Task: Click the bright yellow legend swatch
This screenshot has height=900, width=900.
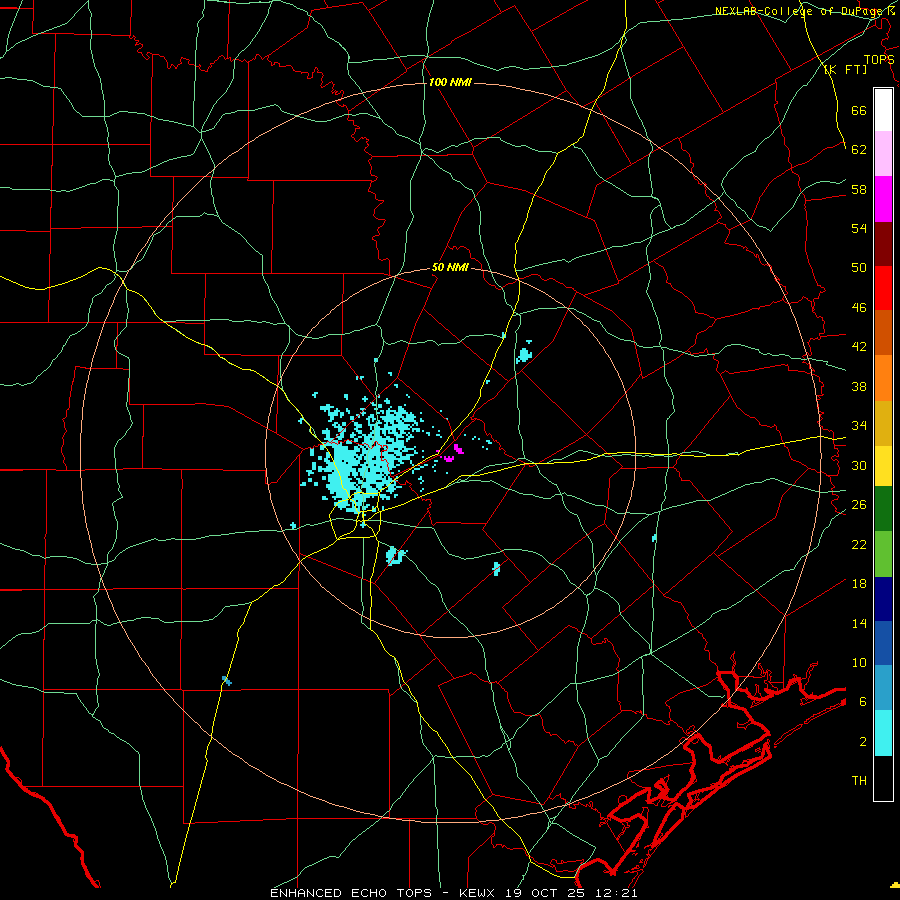Action: point(883,466)
